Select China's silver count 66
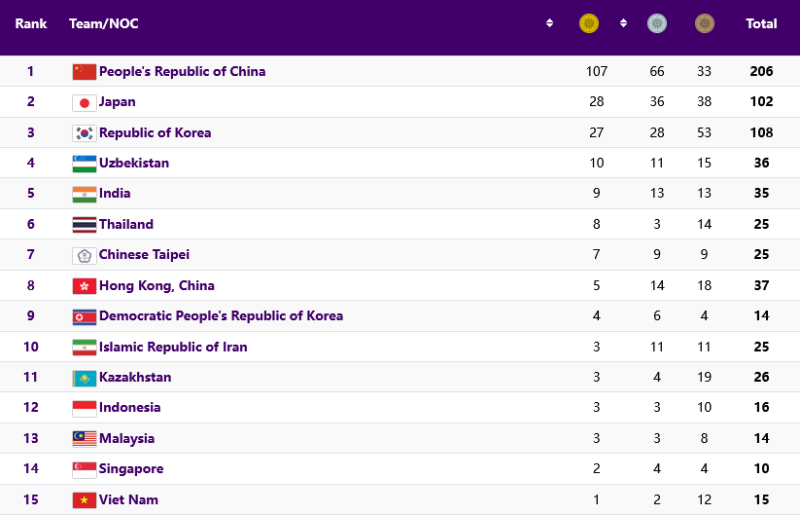The image size is (800, 515). (657, 71)
